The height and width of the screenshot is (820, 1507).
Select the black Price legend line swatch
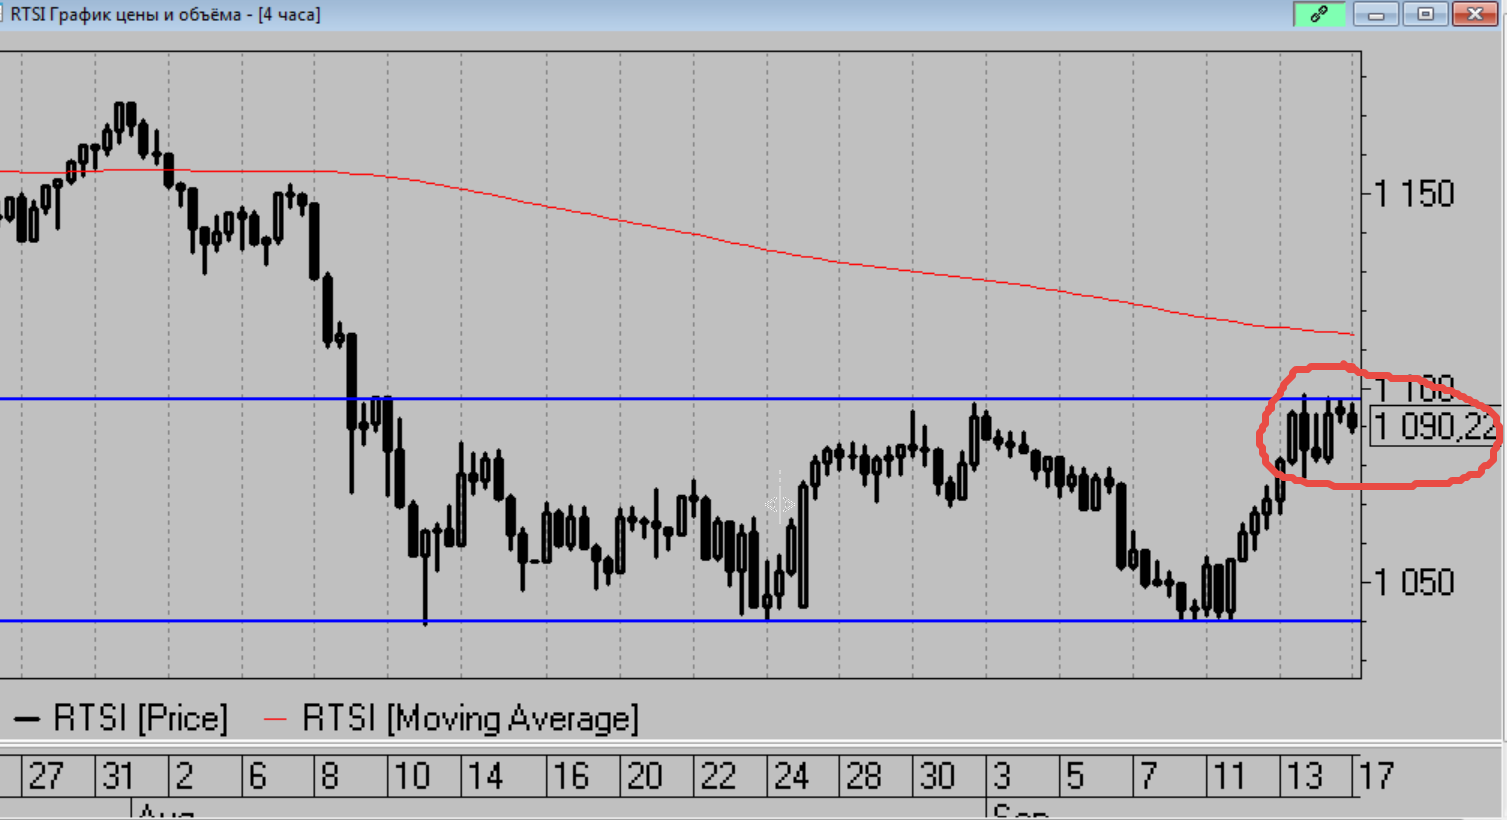click(x=26, y=719)
